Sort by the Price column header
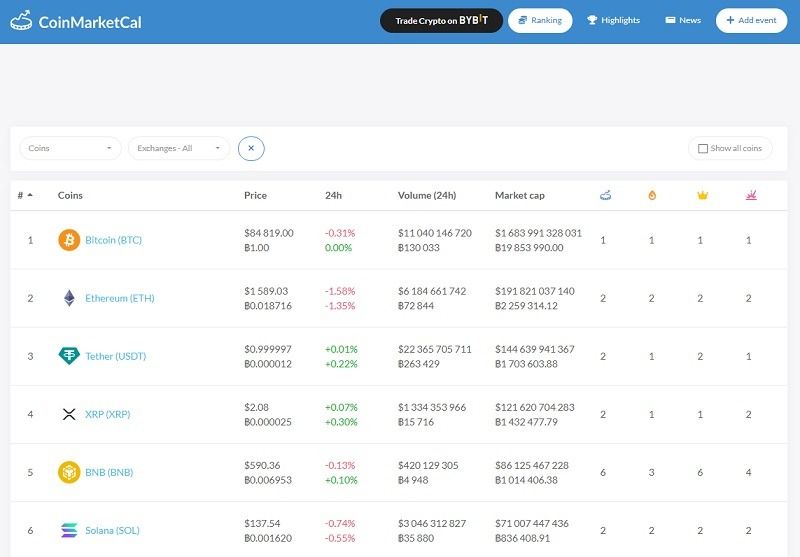The height and width of the screenshot is (557, 800). pos(255,195)
